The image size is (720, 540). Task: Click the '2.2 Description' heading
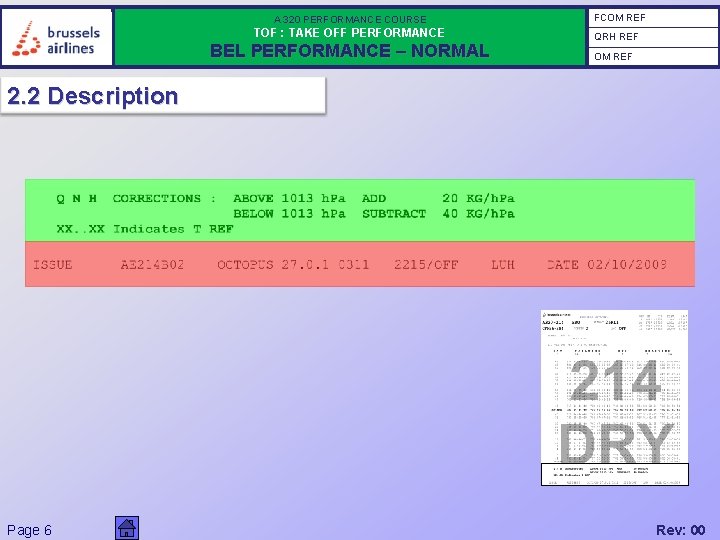(93, 96)
